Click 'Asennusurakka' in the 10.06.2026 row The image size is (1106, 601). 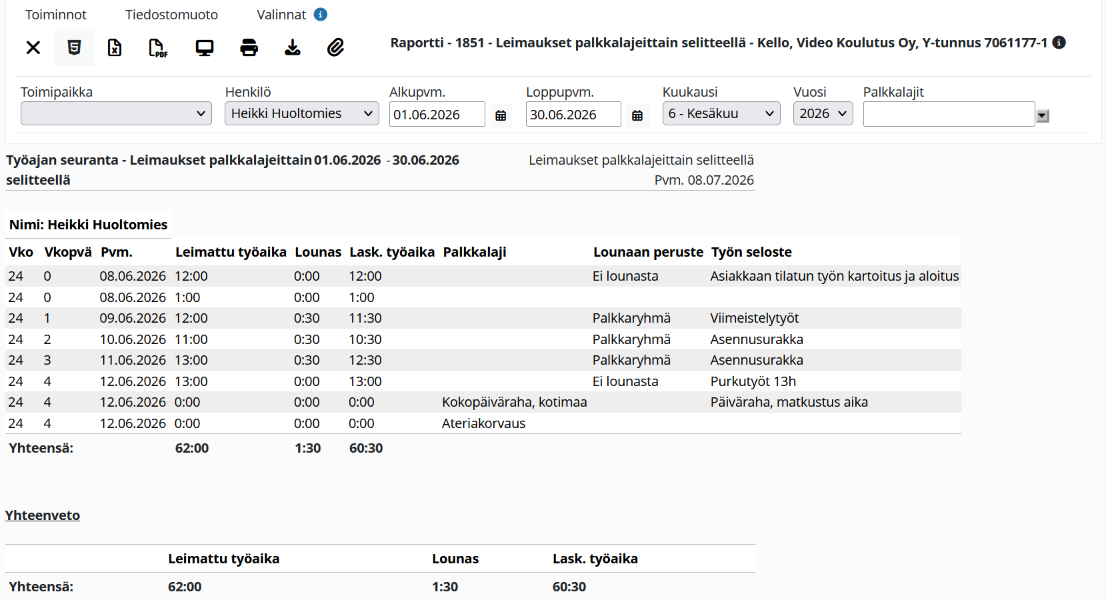click(x=756, y=339)
